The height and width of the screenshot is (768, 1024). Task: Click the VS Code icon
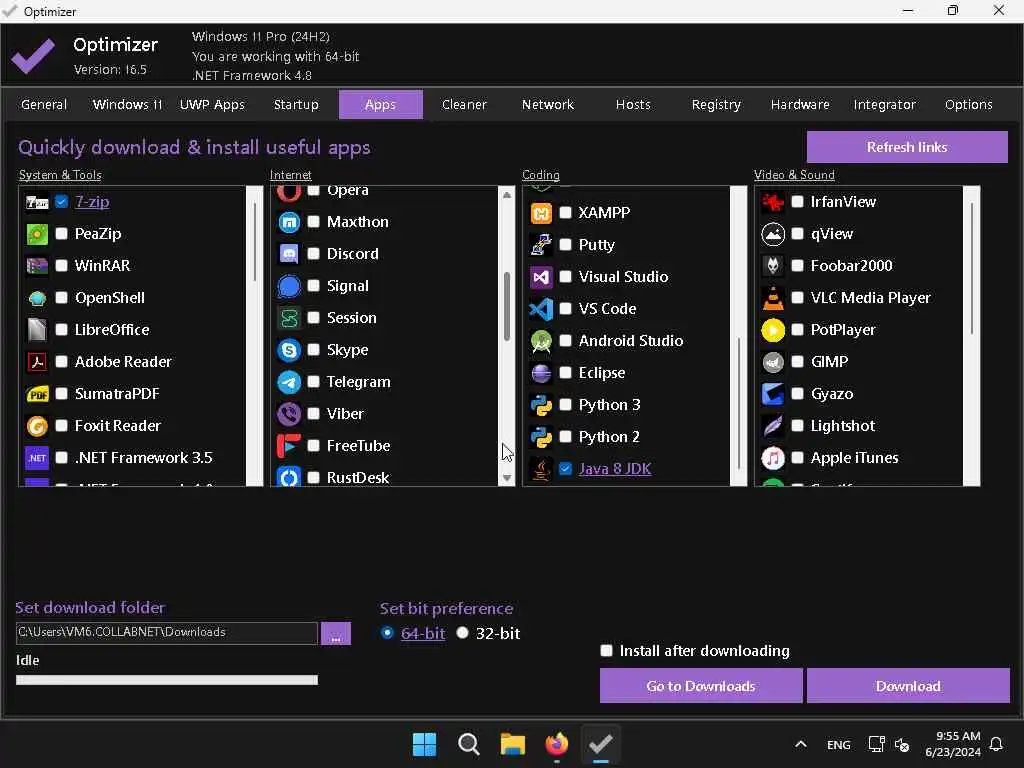(541, 309)
